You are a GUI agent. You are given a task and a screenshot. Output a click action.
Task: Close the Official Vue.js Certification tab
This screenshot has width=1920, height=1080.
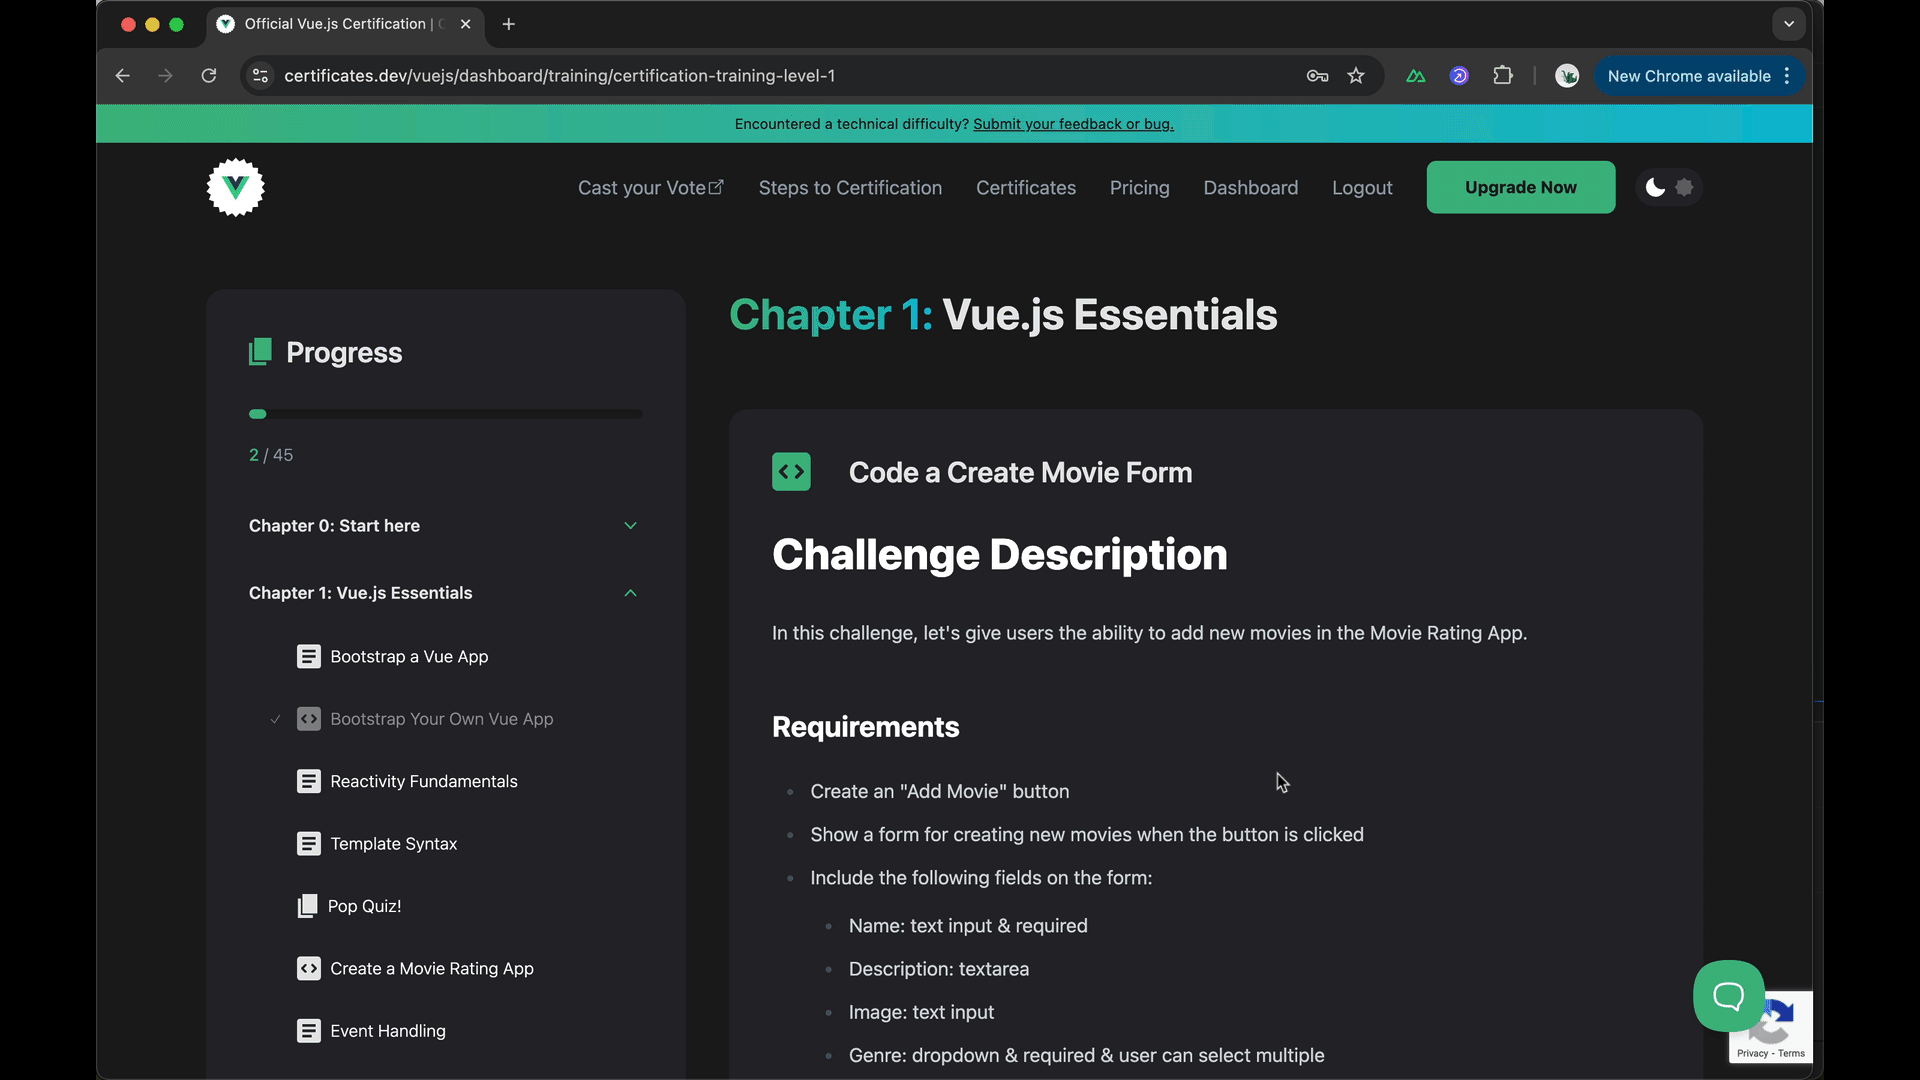click(x=465, y=24)
